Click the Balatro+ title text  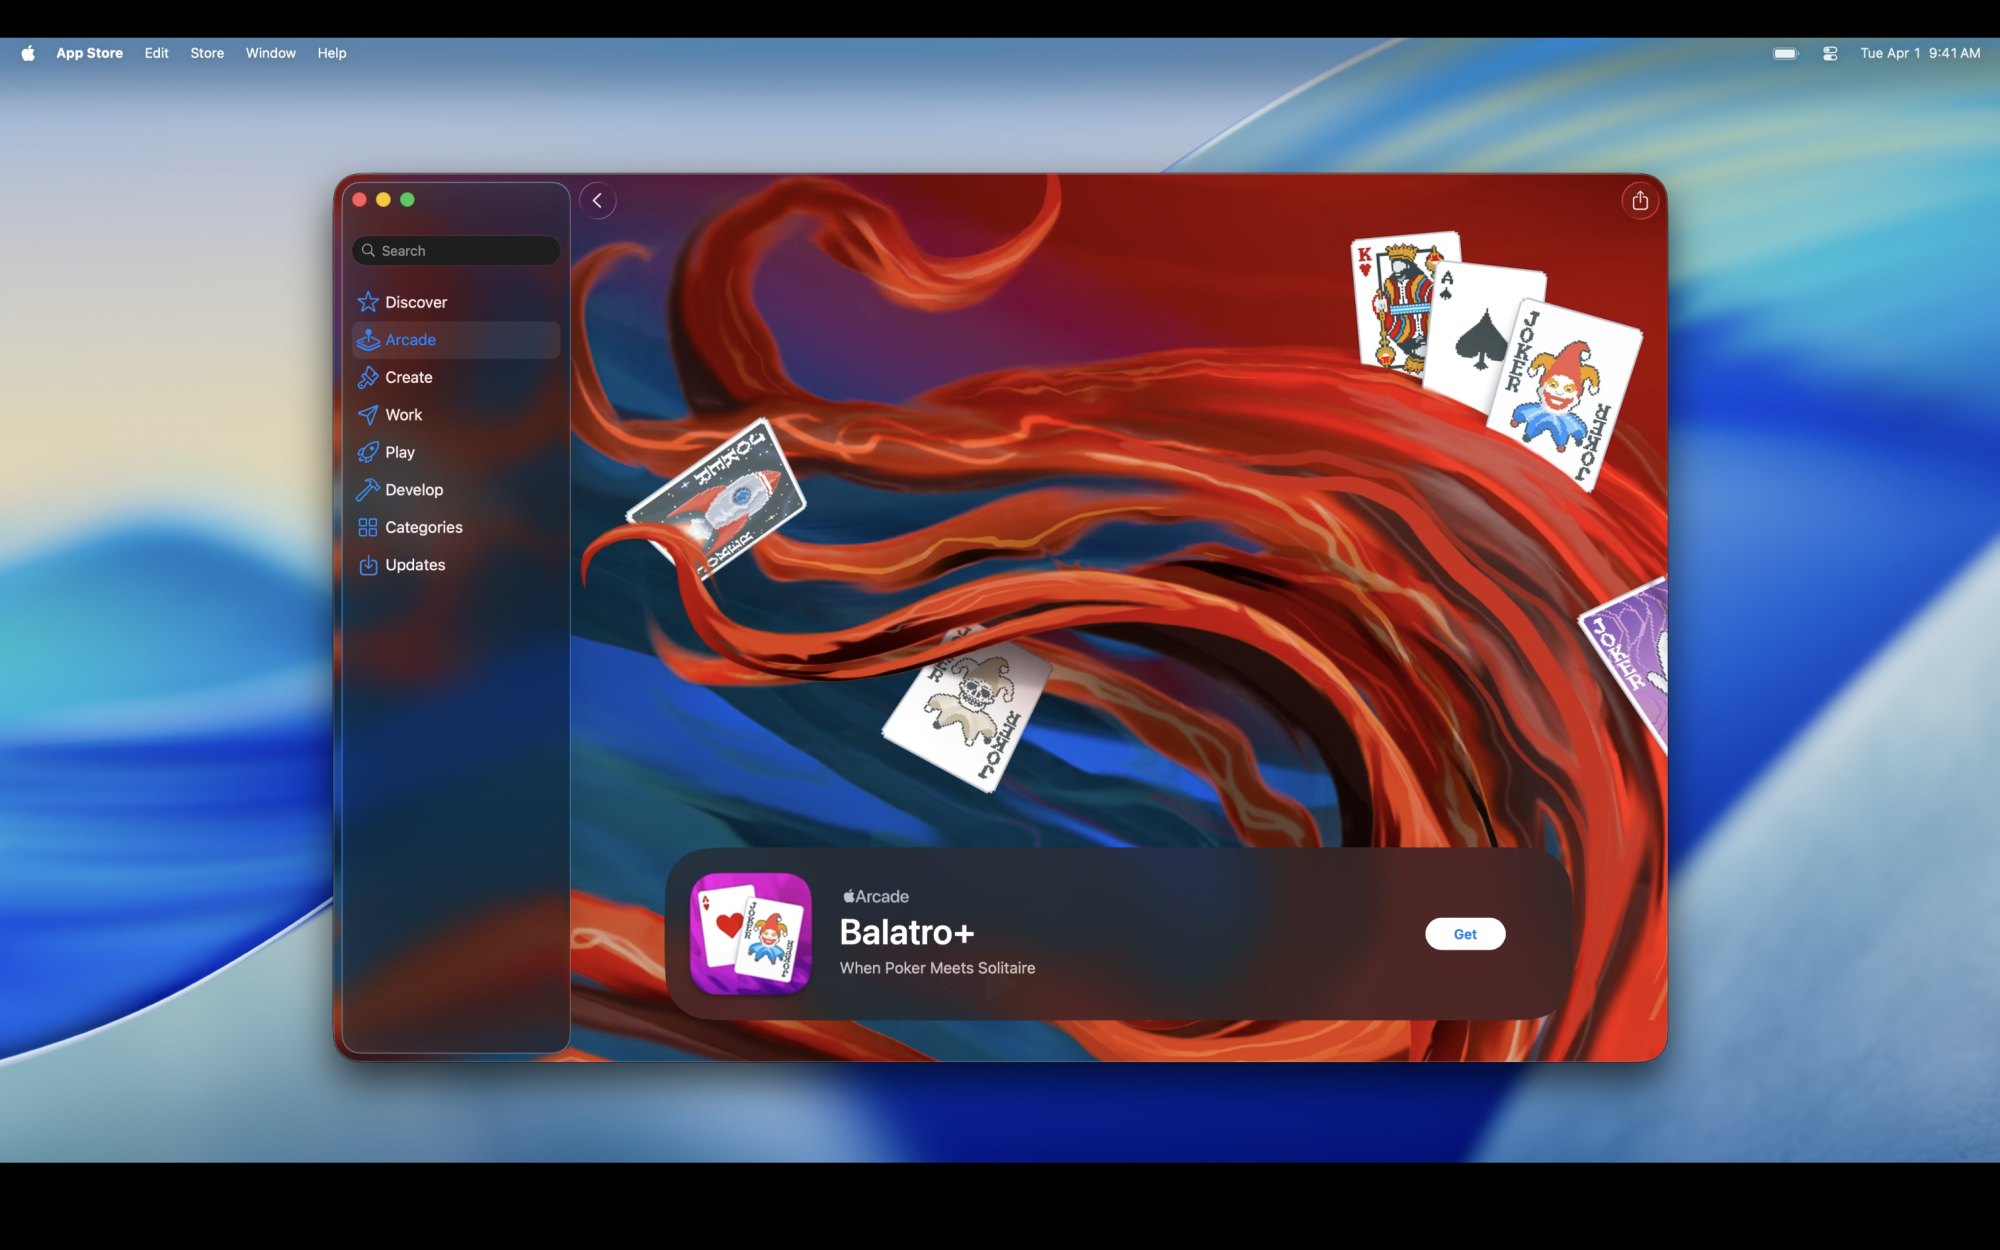pos(906,932)
